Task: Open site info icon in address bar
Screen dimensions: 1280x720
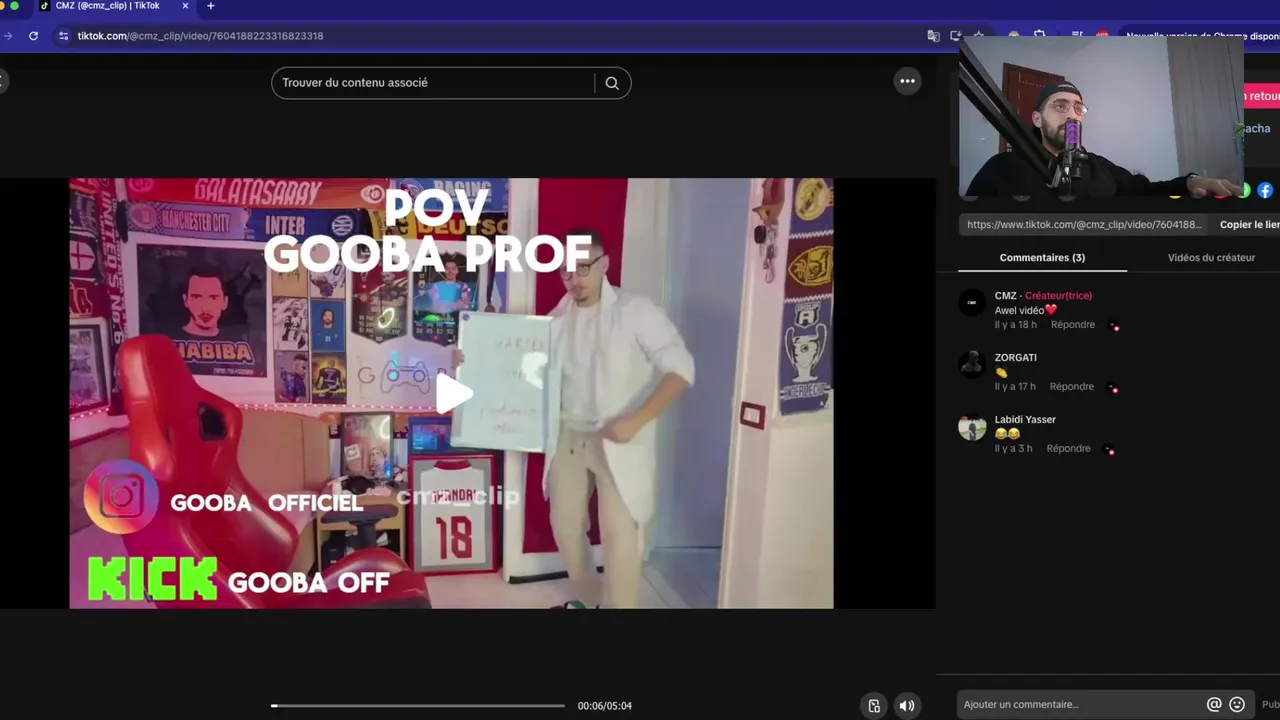Action: [x=63, y=36]
